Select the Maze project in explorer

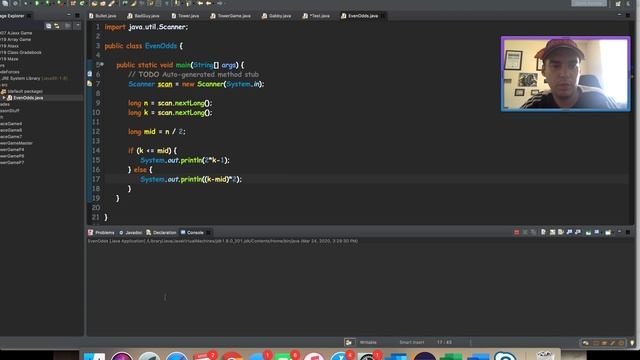(9, 59)
